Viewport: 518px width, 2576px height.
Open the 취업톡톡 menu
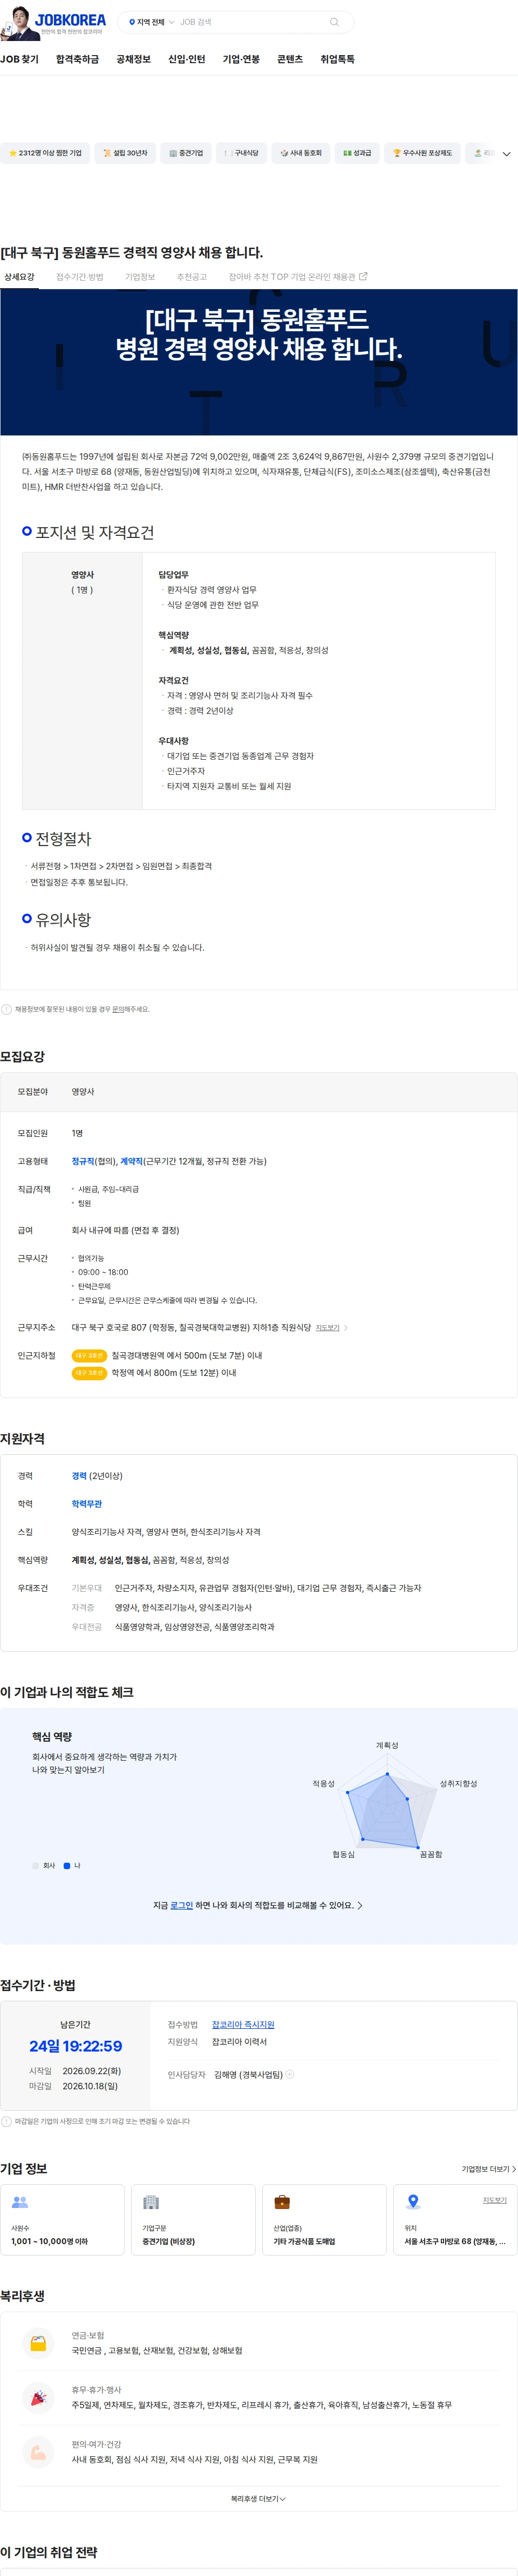pos(337,59)
